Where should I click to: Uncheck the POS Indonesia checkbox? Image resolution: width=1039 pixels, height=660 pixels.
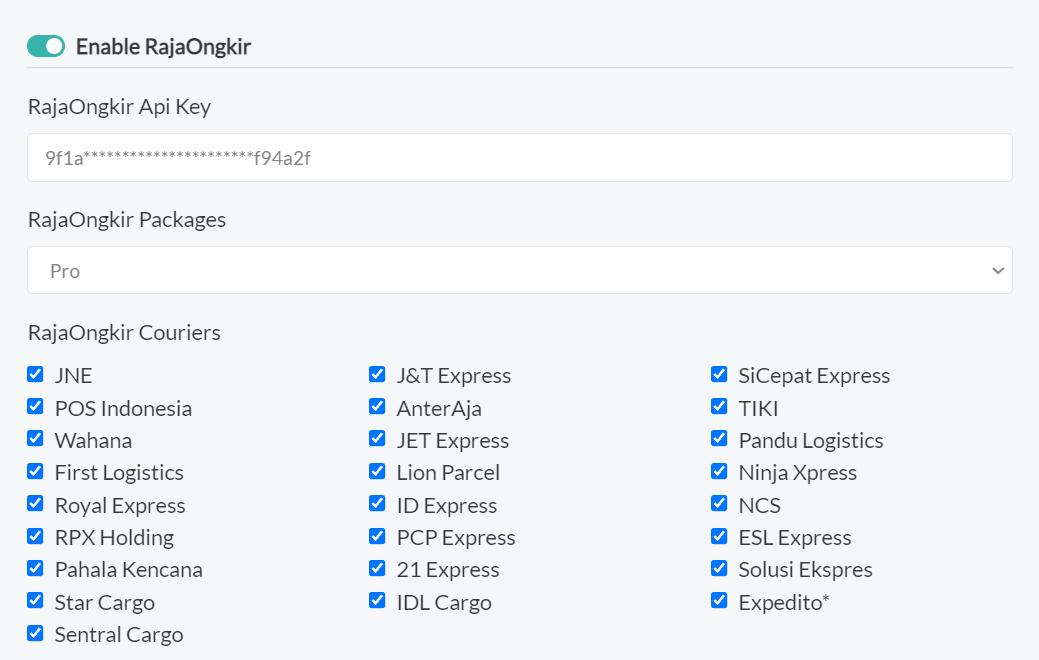pyautogui.click(x=36, y=407)
